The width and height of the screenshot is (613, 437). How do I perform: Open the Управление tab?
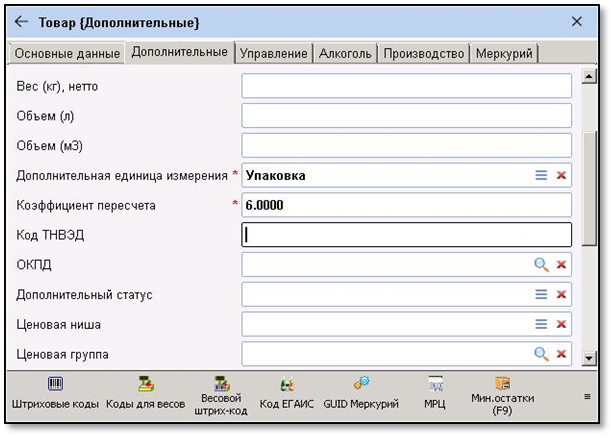tap(274, 54)
